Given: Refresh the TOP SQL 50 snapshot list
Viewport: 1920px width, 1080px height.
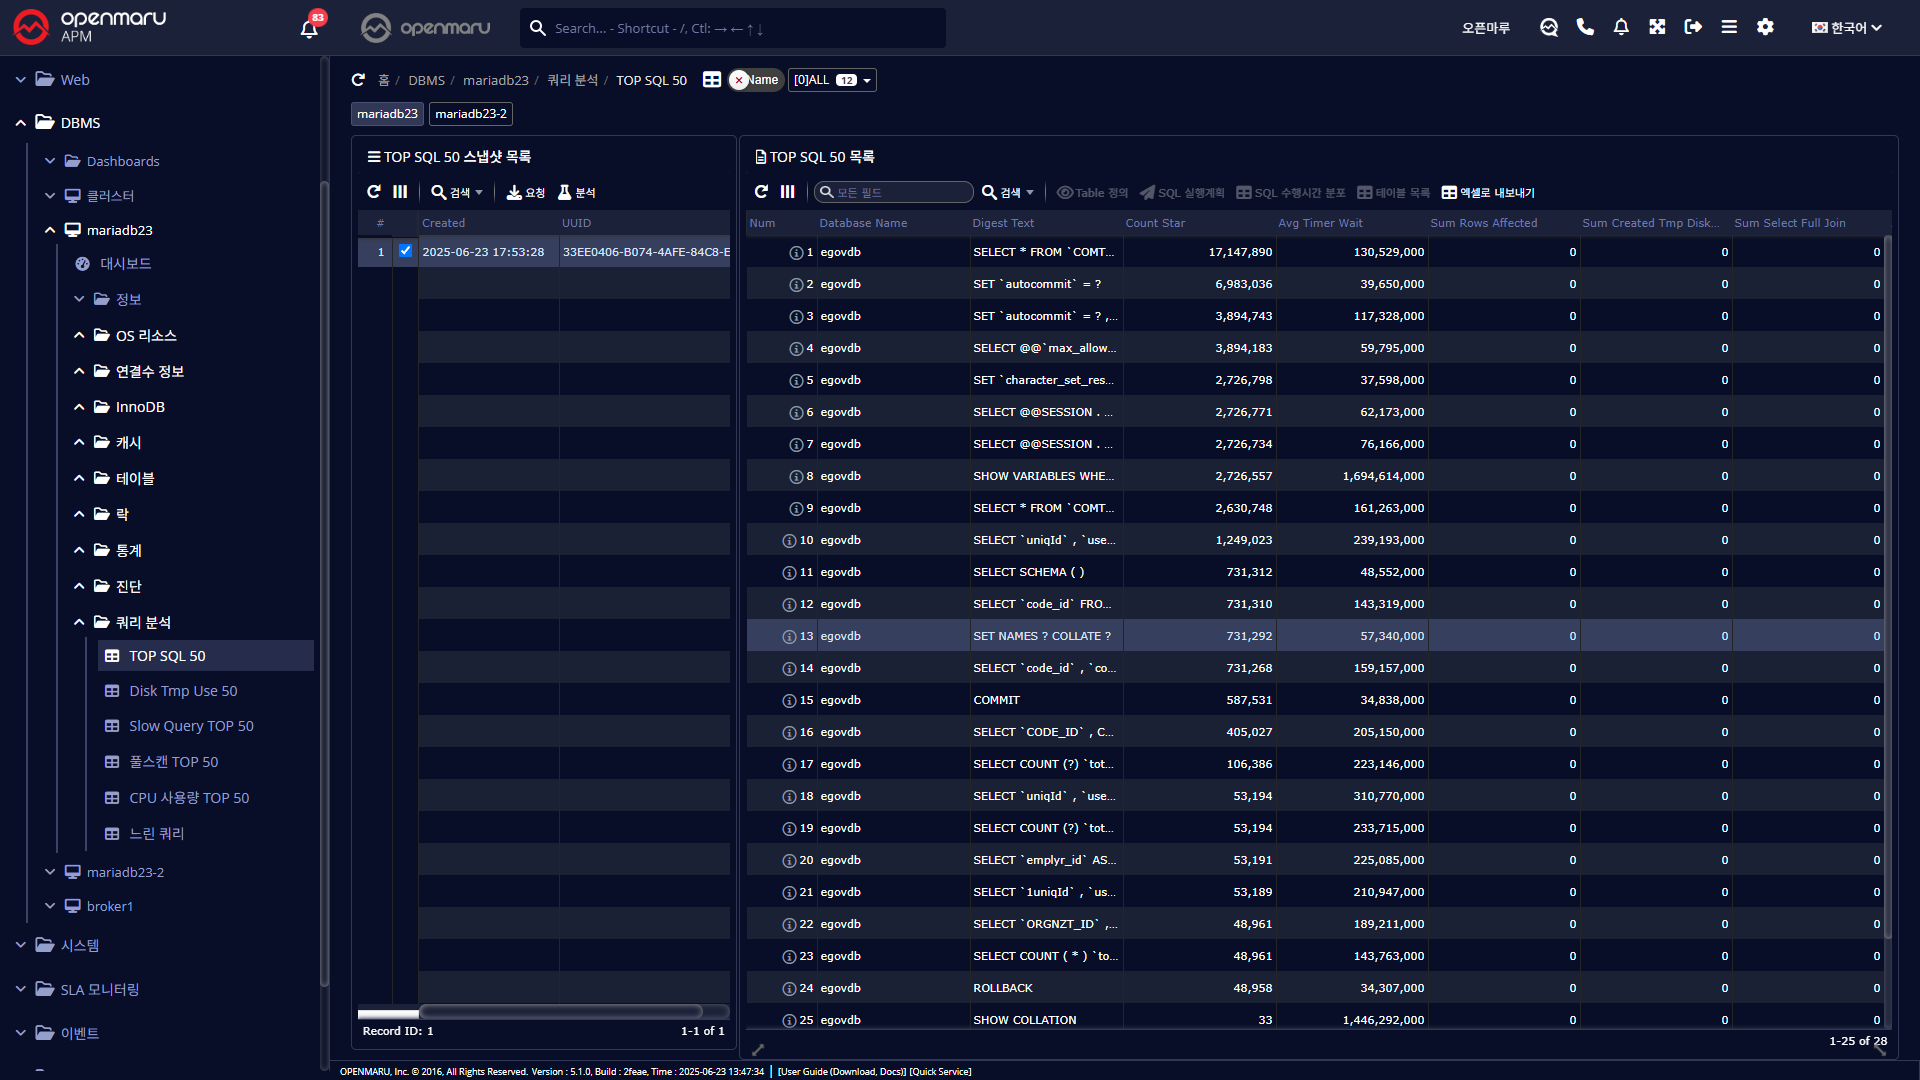Looking at the screenshot, I should tap(374, 192).
